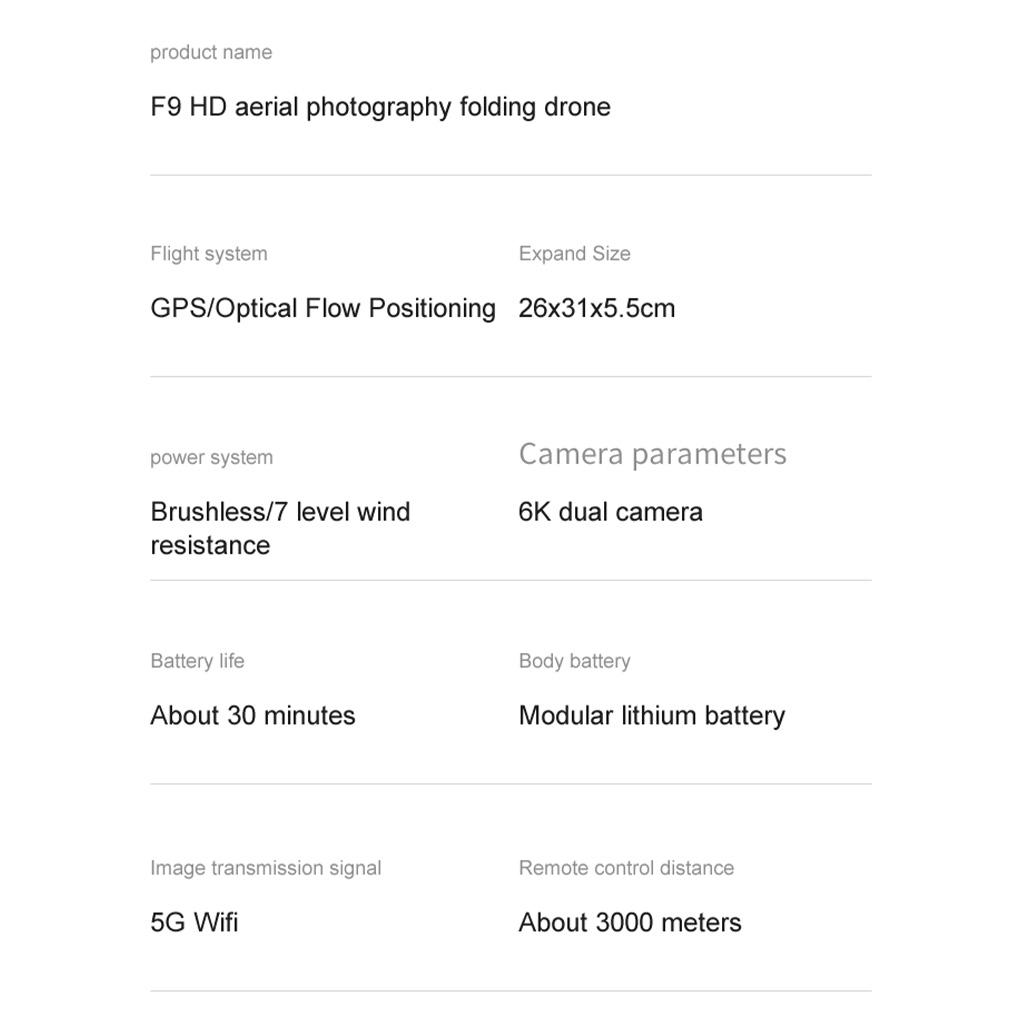Click the "Camera parameters" heading
Image resolution: width=1020 pixels, height=1020 pixels.
click(x=652, y=454)
